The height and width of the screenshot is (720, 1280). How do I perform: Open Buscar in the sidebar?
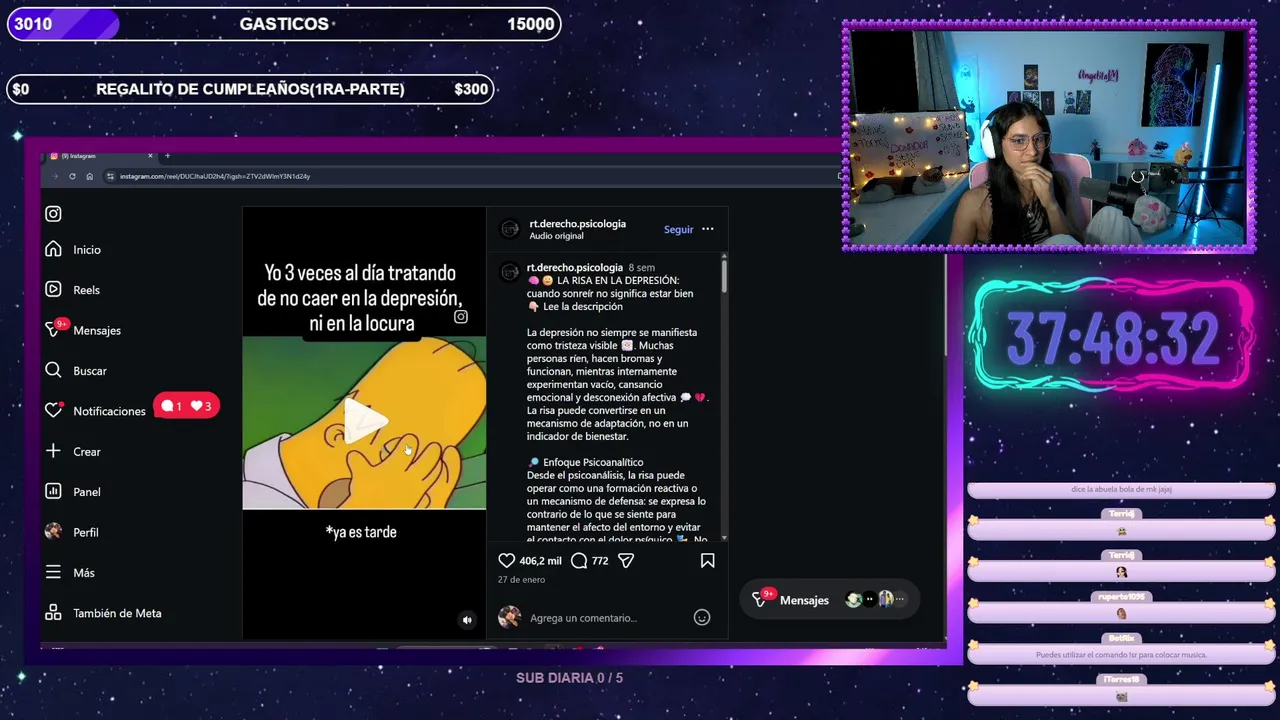point(76,370)
